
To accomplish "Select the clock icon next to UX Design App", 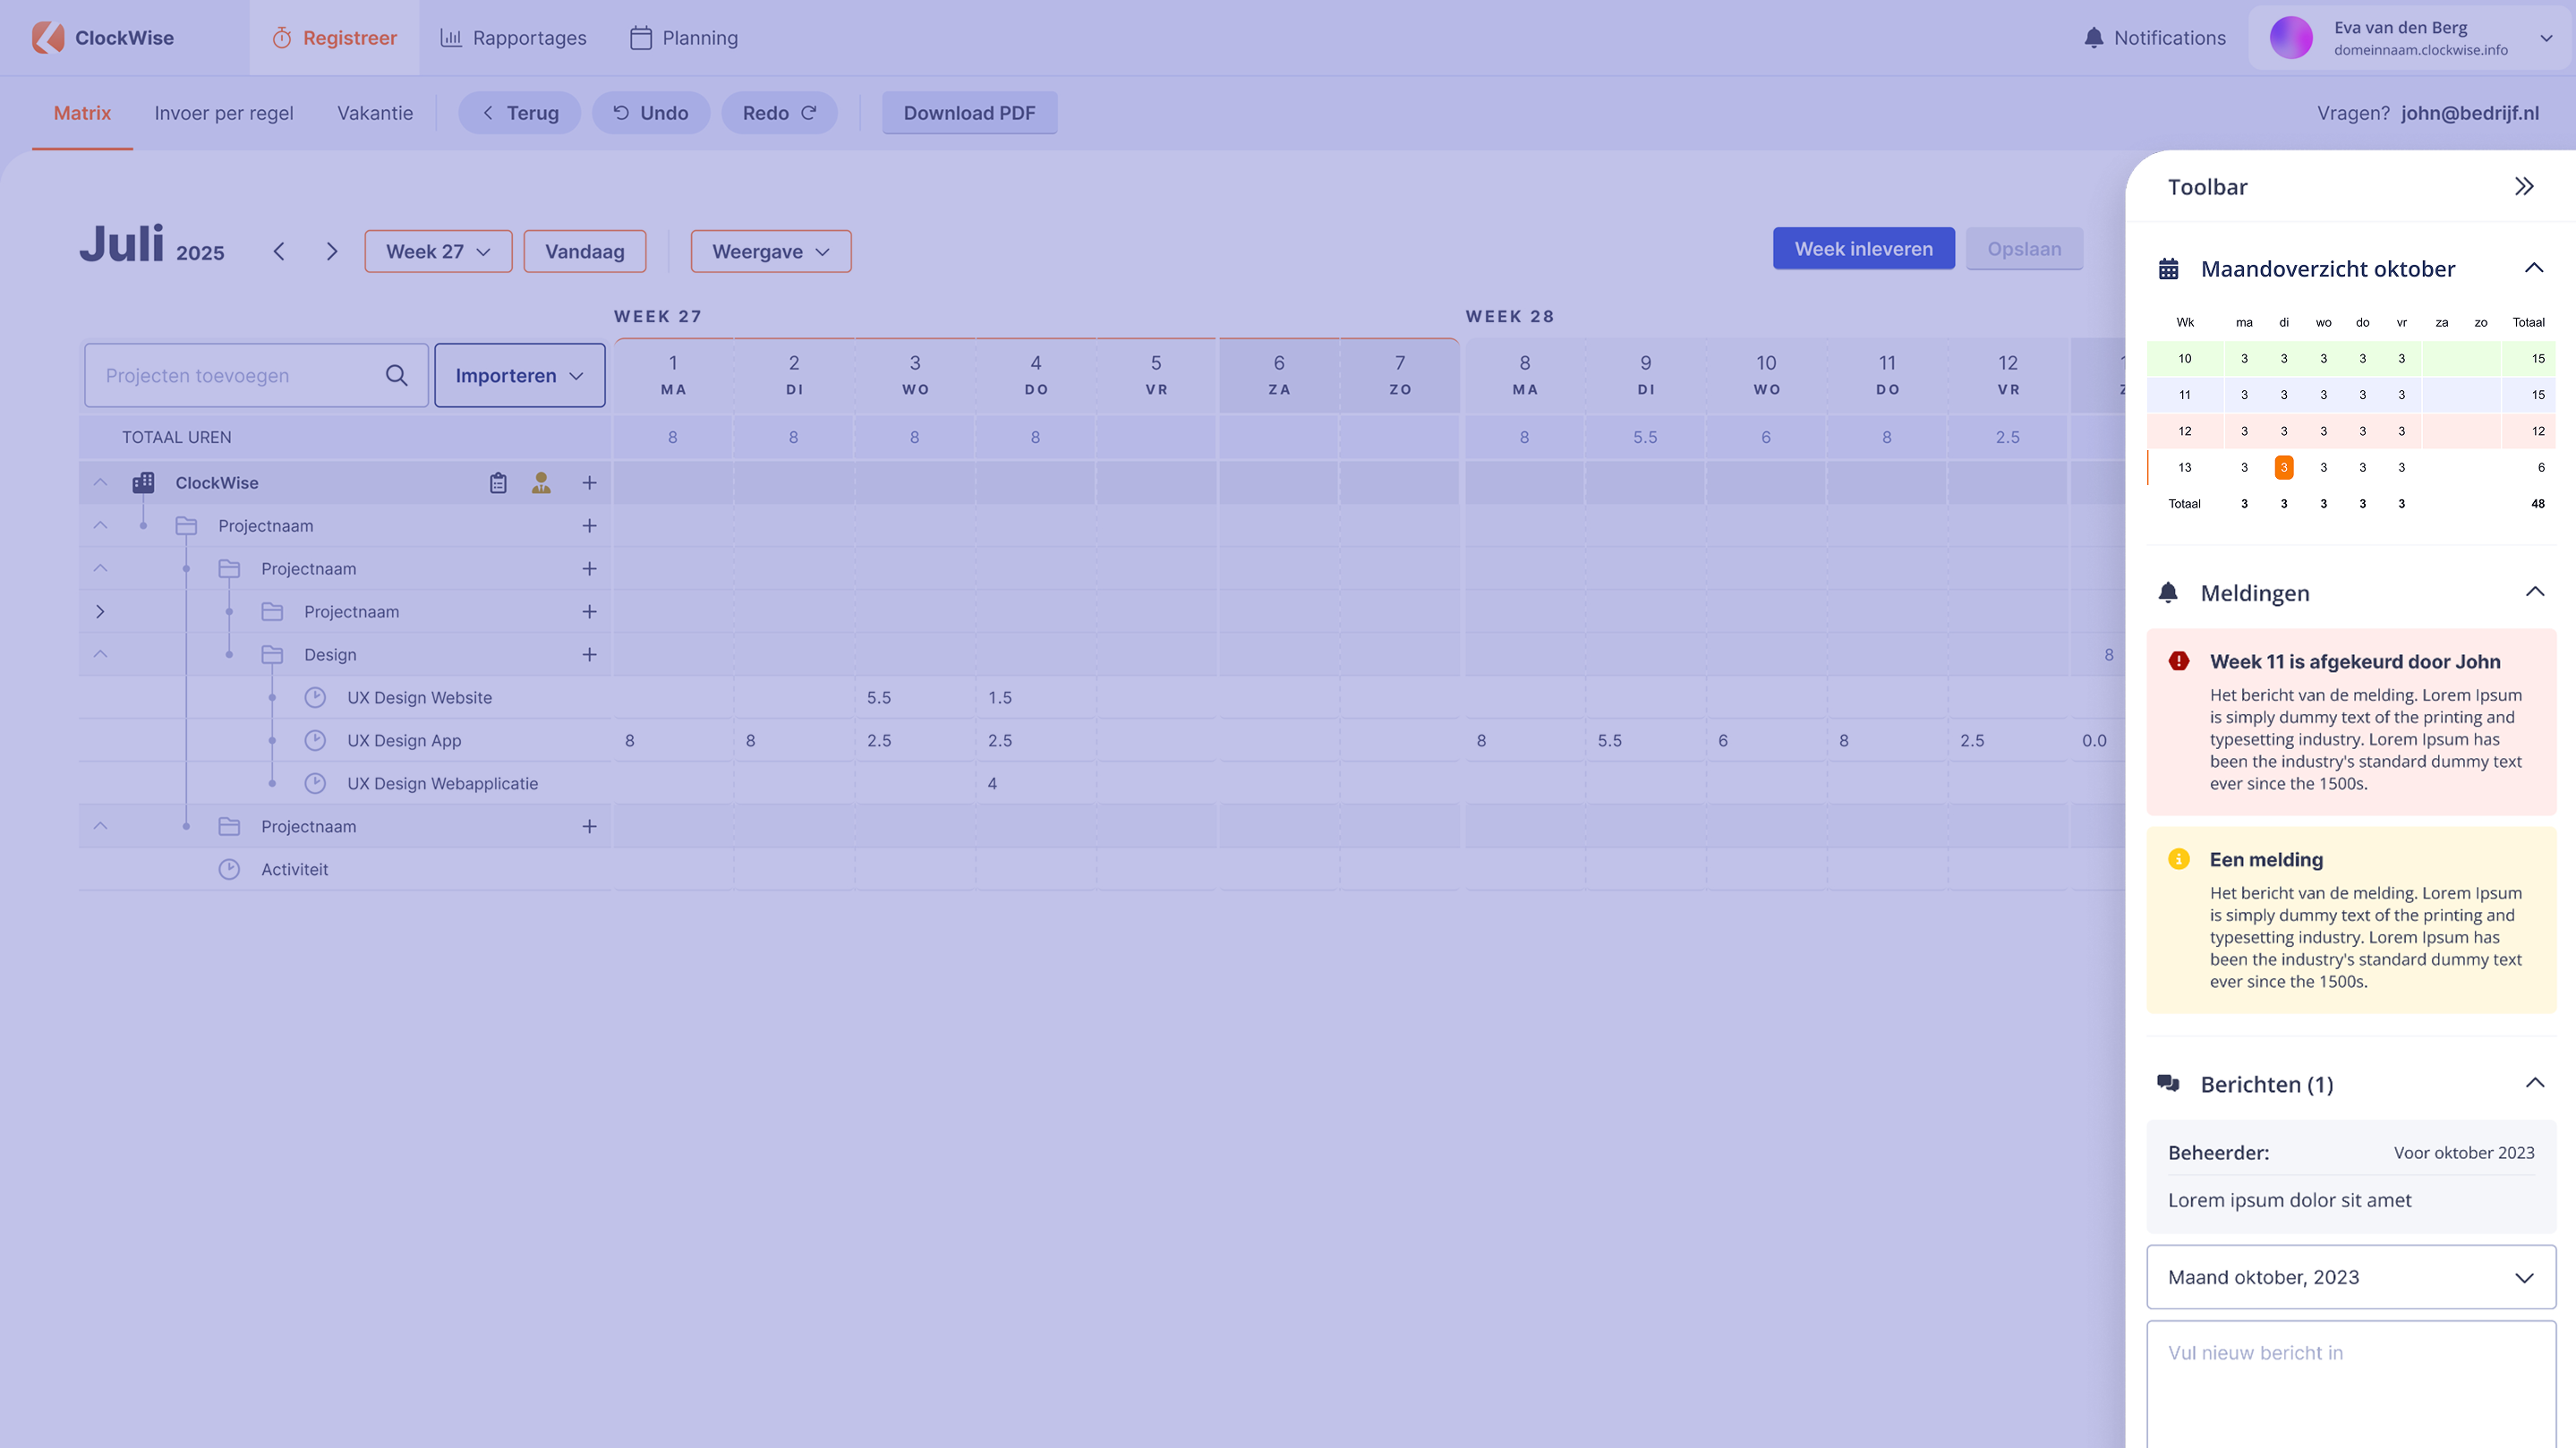I will tap(315, 740).
